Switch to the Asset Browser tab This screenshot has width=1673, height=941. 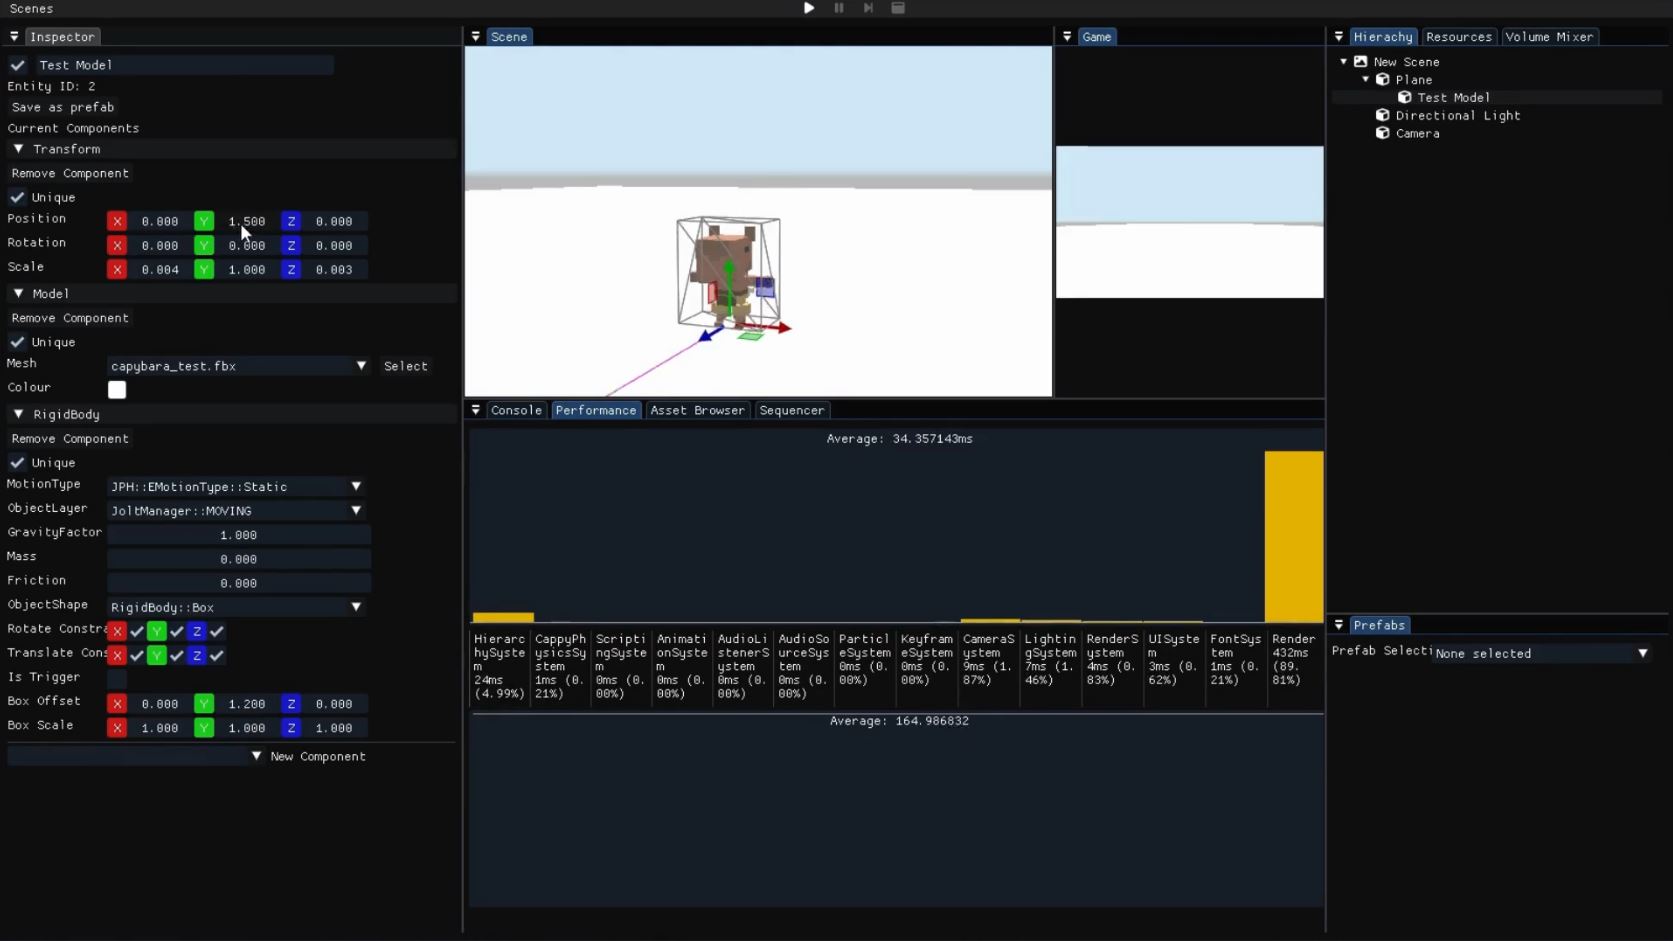click(697, 410)
